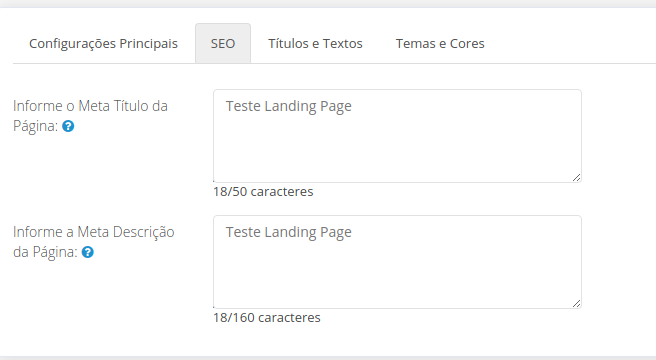Click the '18/160 caracteres' counter text

[x=267, y=318]
